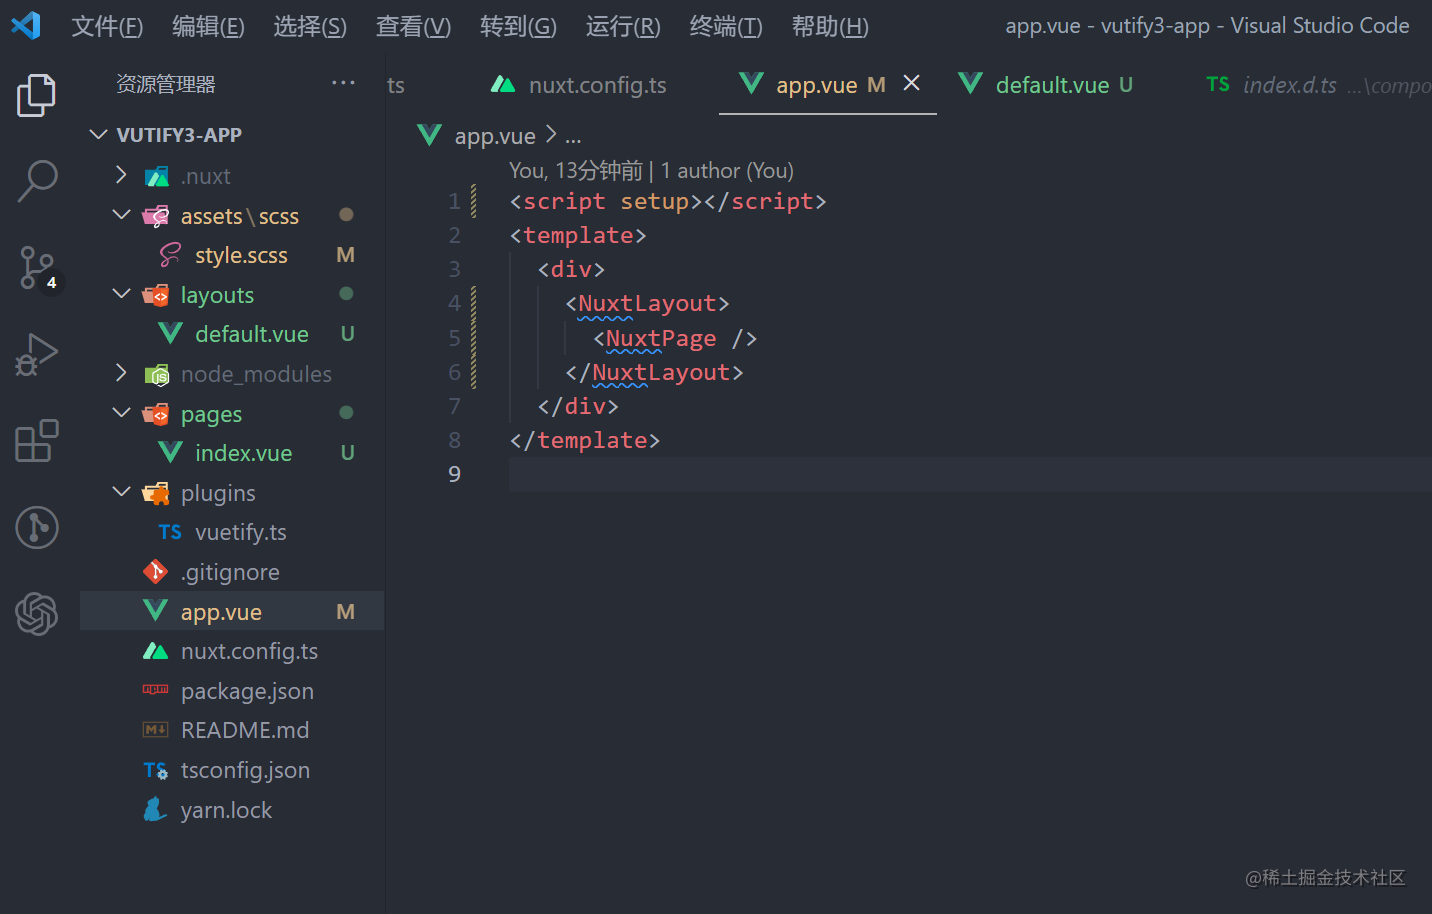Open the 查看(V) menu

[413, 26]
